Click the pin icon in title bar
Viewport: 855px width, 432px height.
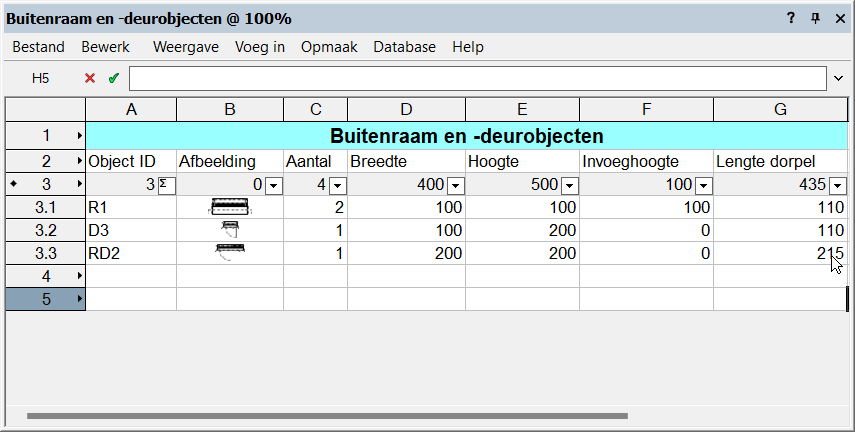pos(815,18)
